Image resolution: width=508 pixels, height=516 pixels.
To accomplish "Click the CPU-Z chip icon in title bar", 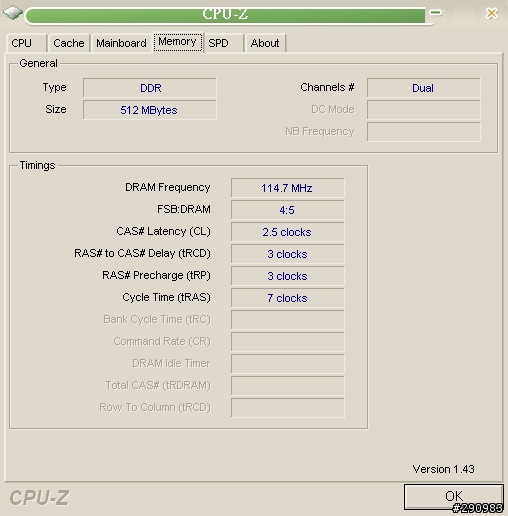I will pos(13,13).
